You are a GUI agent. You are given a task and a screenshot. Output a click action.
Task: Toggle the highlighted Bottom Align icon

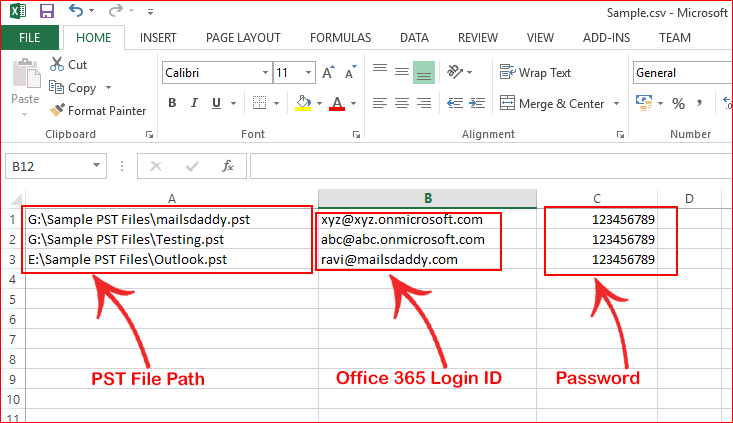coord(424,72)
